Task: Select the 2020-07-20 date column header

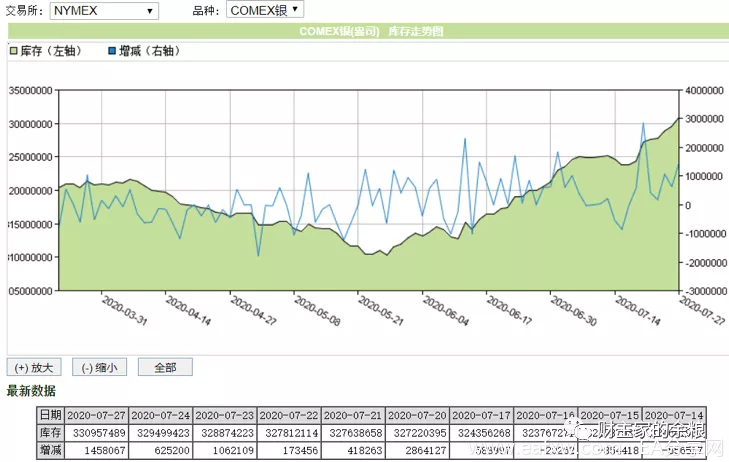Action: [x=417, y=415]
